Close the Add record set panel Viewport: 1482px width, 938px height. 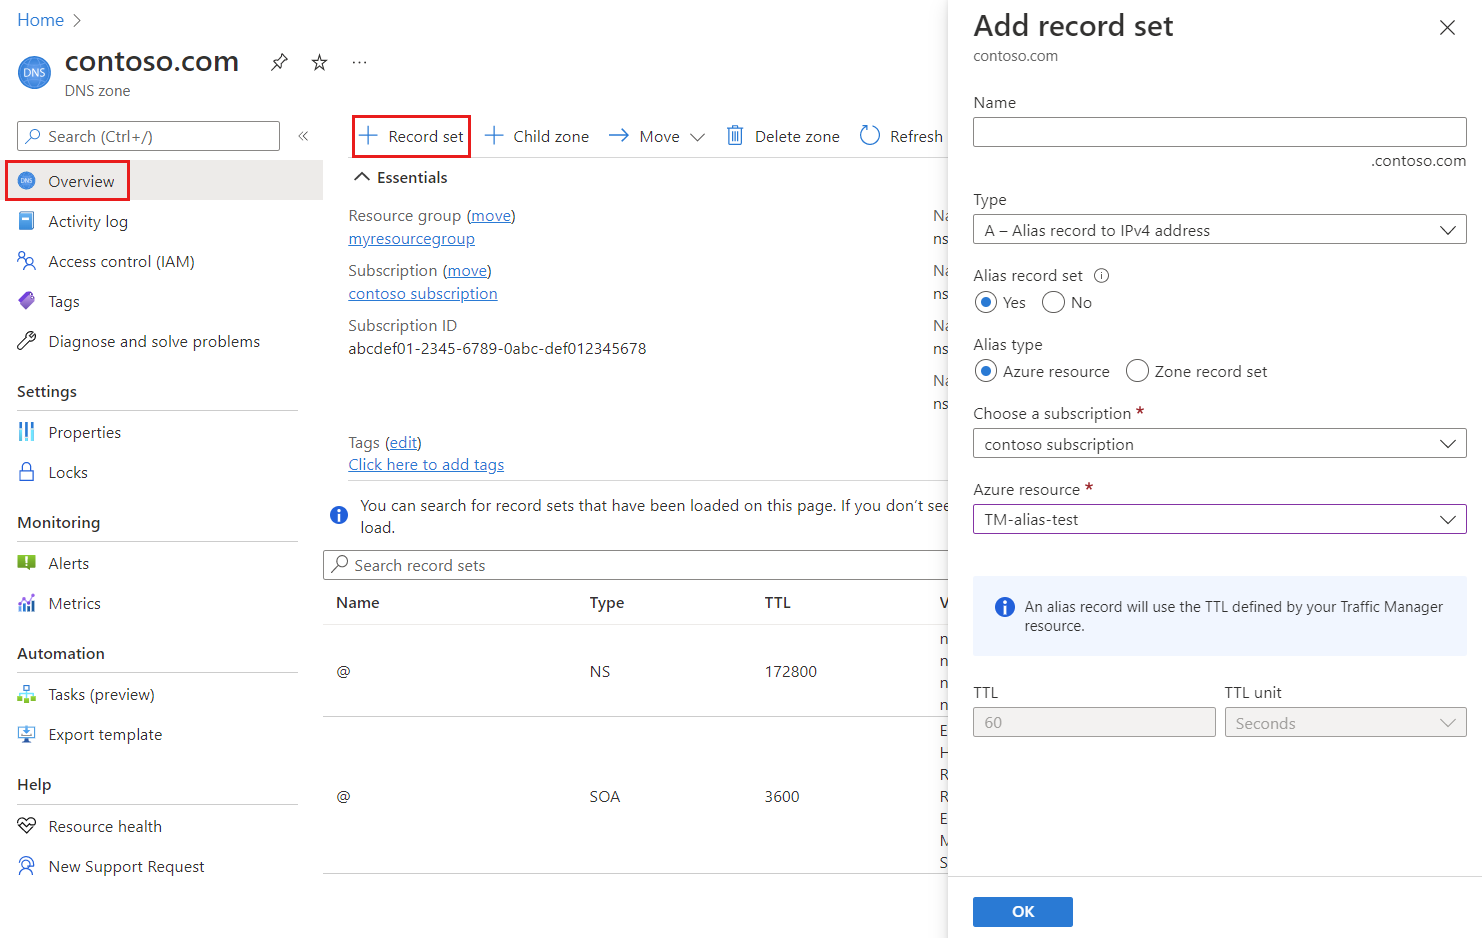pos(1447,28)
